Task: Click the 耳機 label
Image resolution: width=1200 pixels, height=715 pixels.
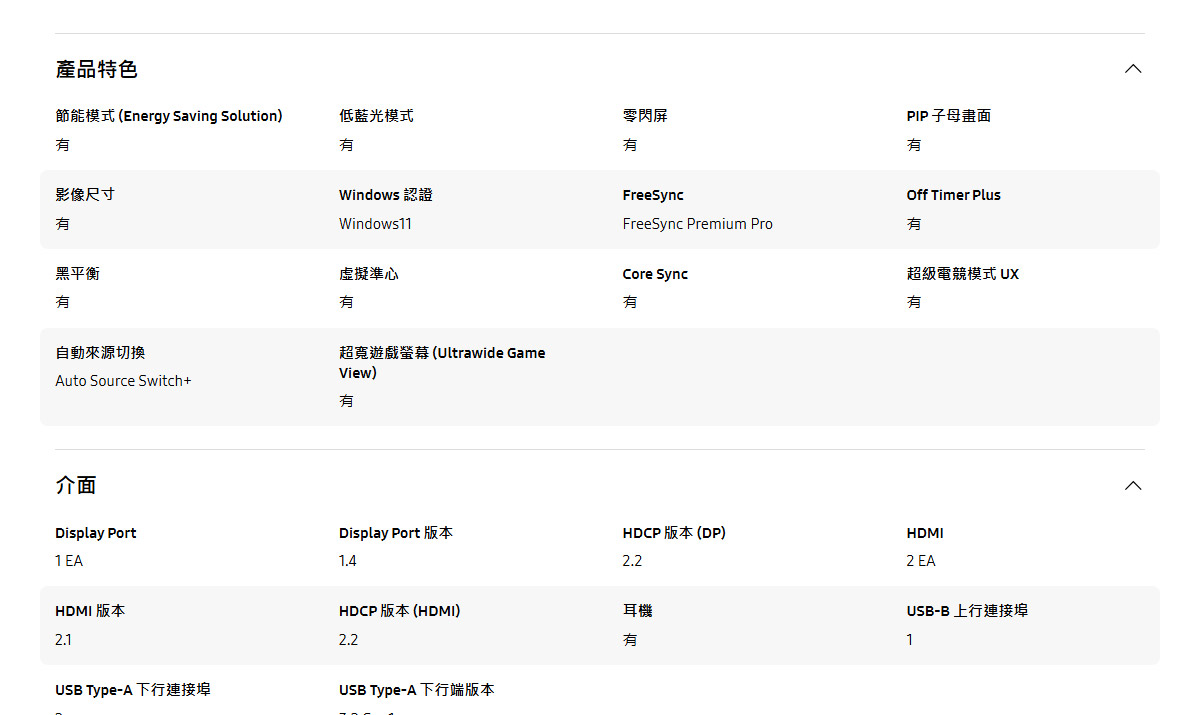Action: coord(637,611)
